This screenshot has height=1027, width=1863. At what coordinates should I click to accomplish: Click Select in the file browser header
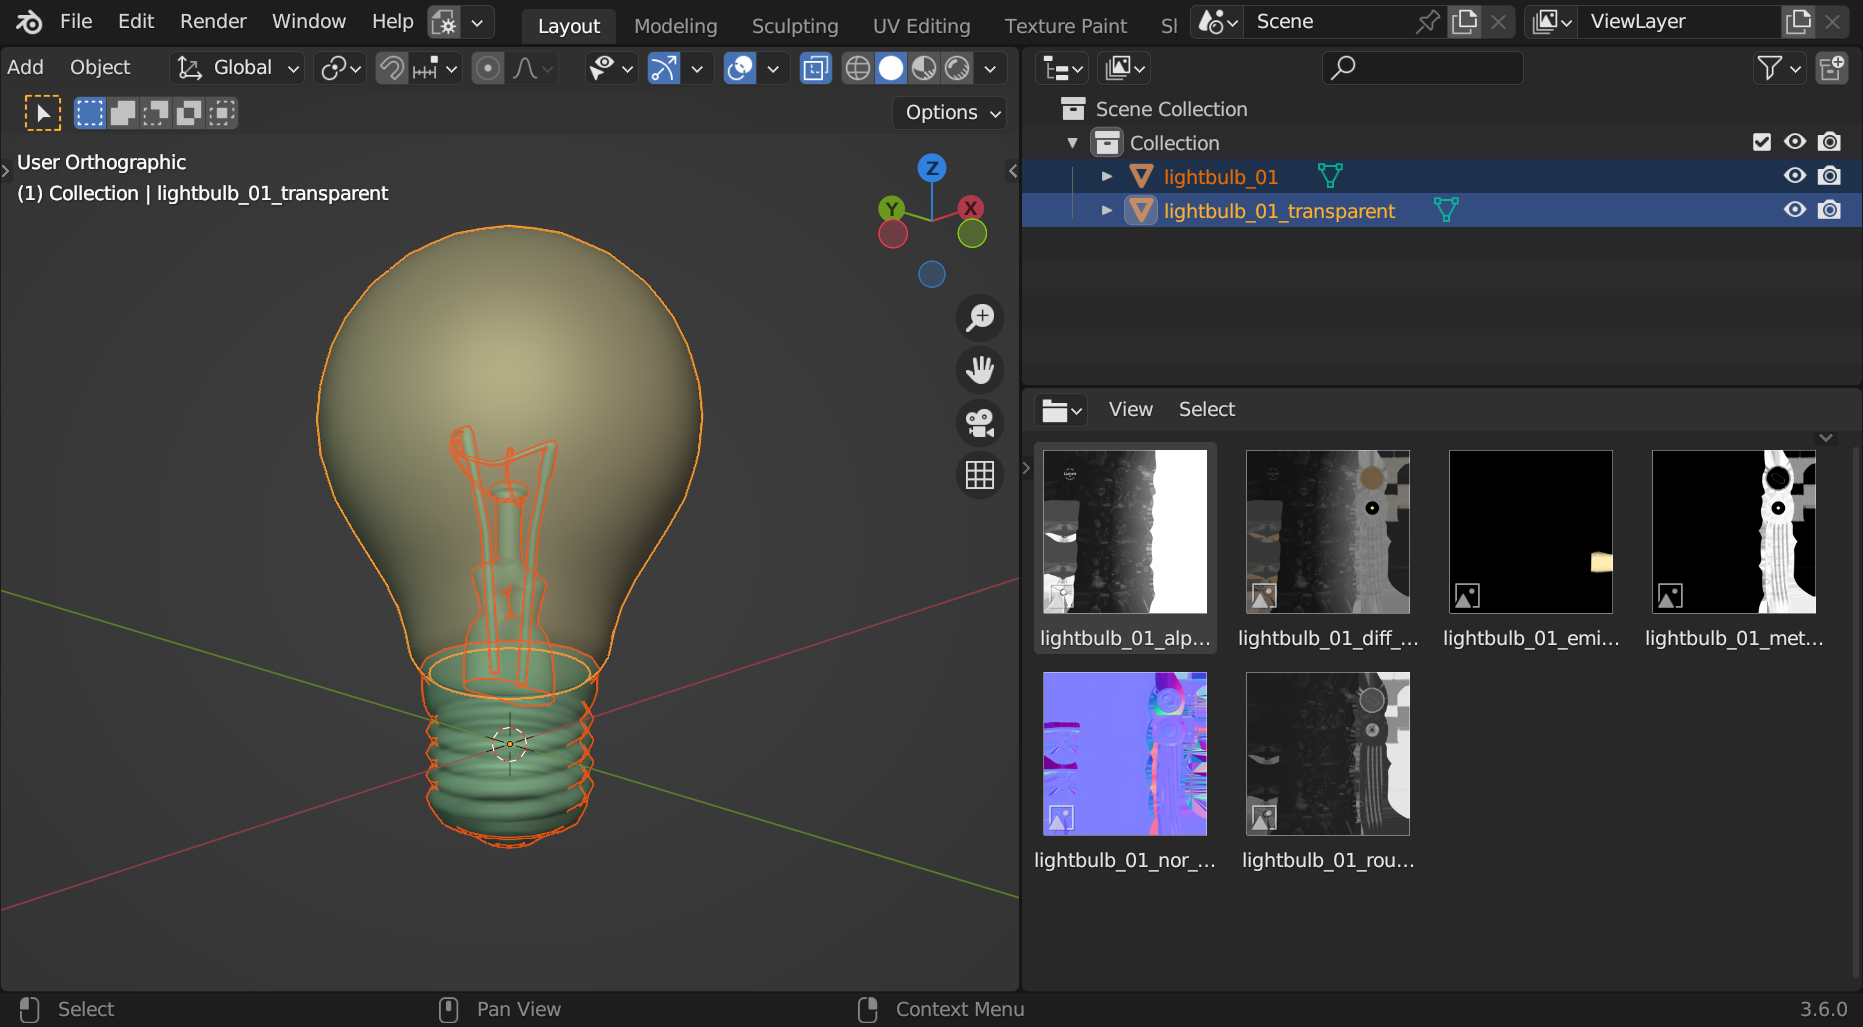click(x=1206, y=409)
